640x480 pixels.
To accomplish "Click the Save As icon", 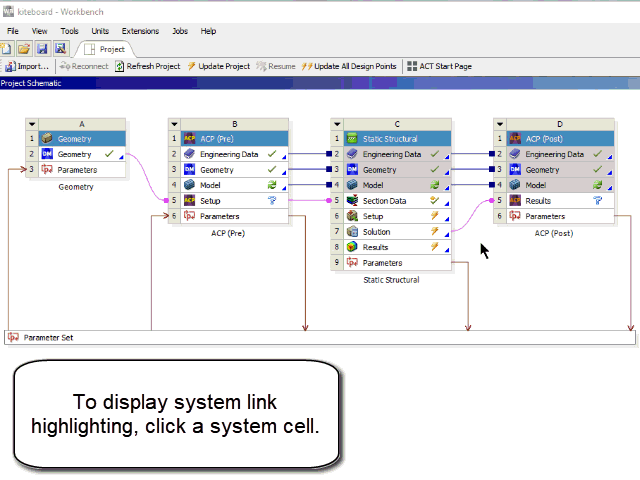I will click(x=59, y=48).
